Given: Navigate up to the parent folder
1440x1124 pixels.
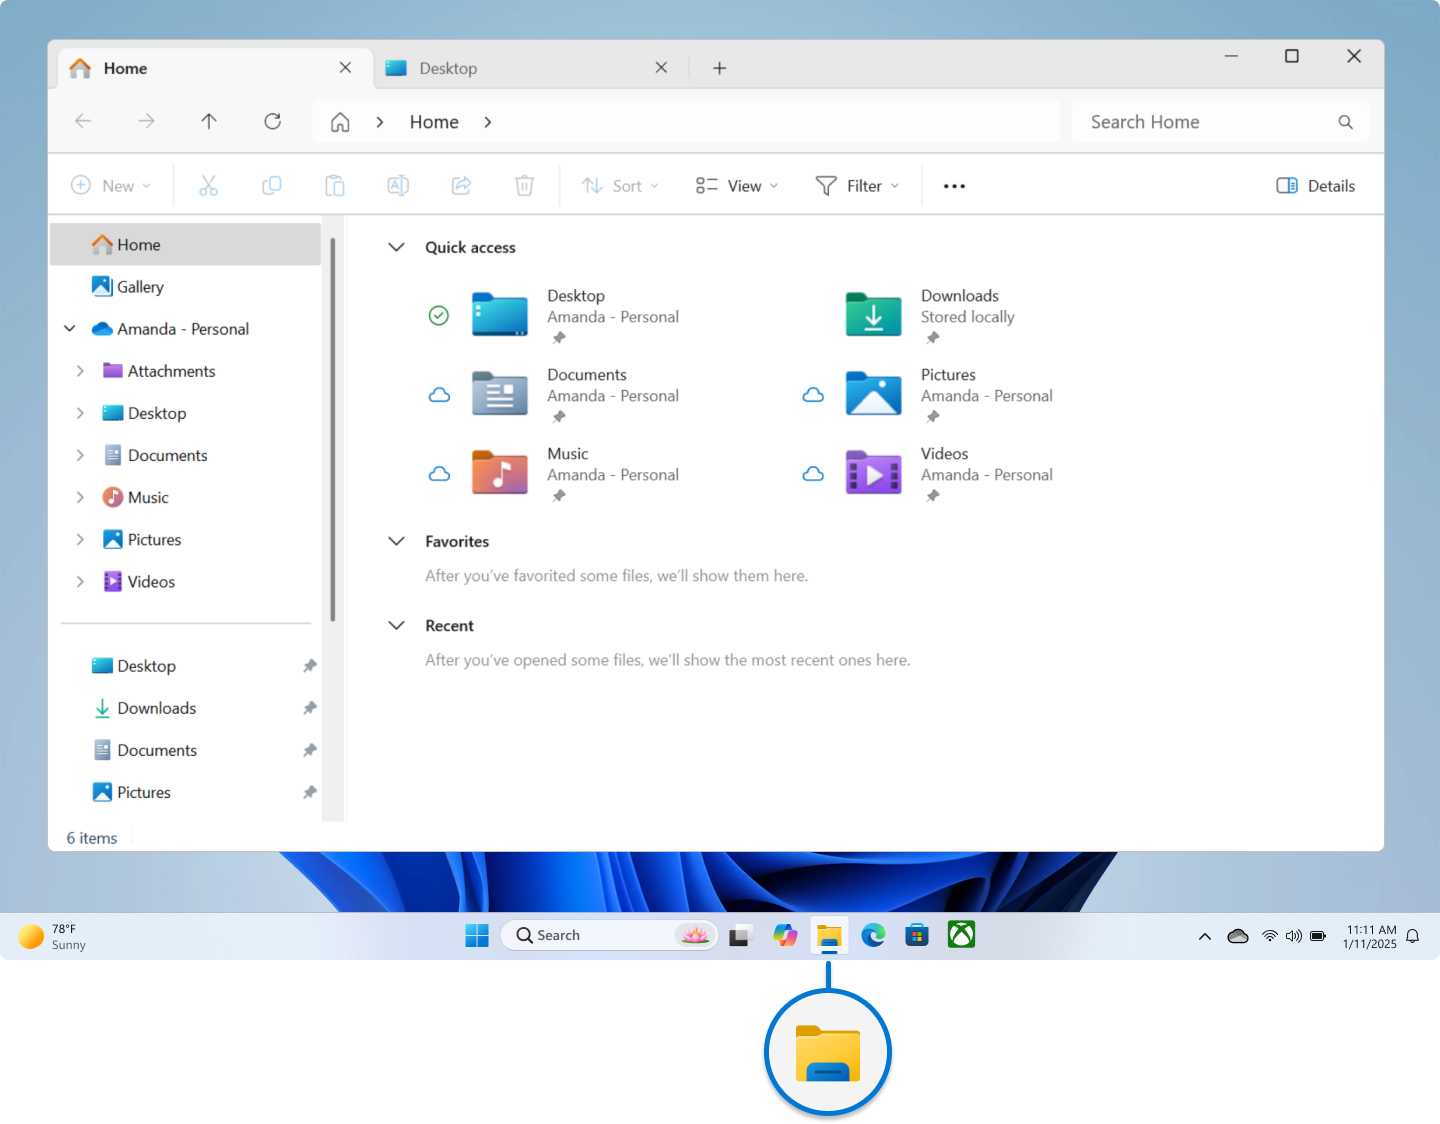Looking at the screenshot, I should point(209,121).
